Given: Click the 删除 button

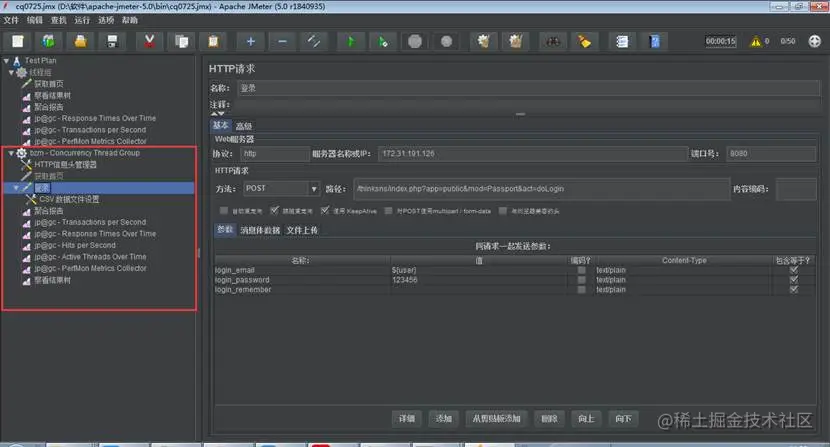Looking at the screenshot, I should tap(549, 419).
